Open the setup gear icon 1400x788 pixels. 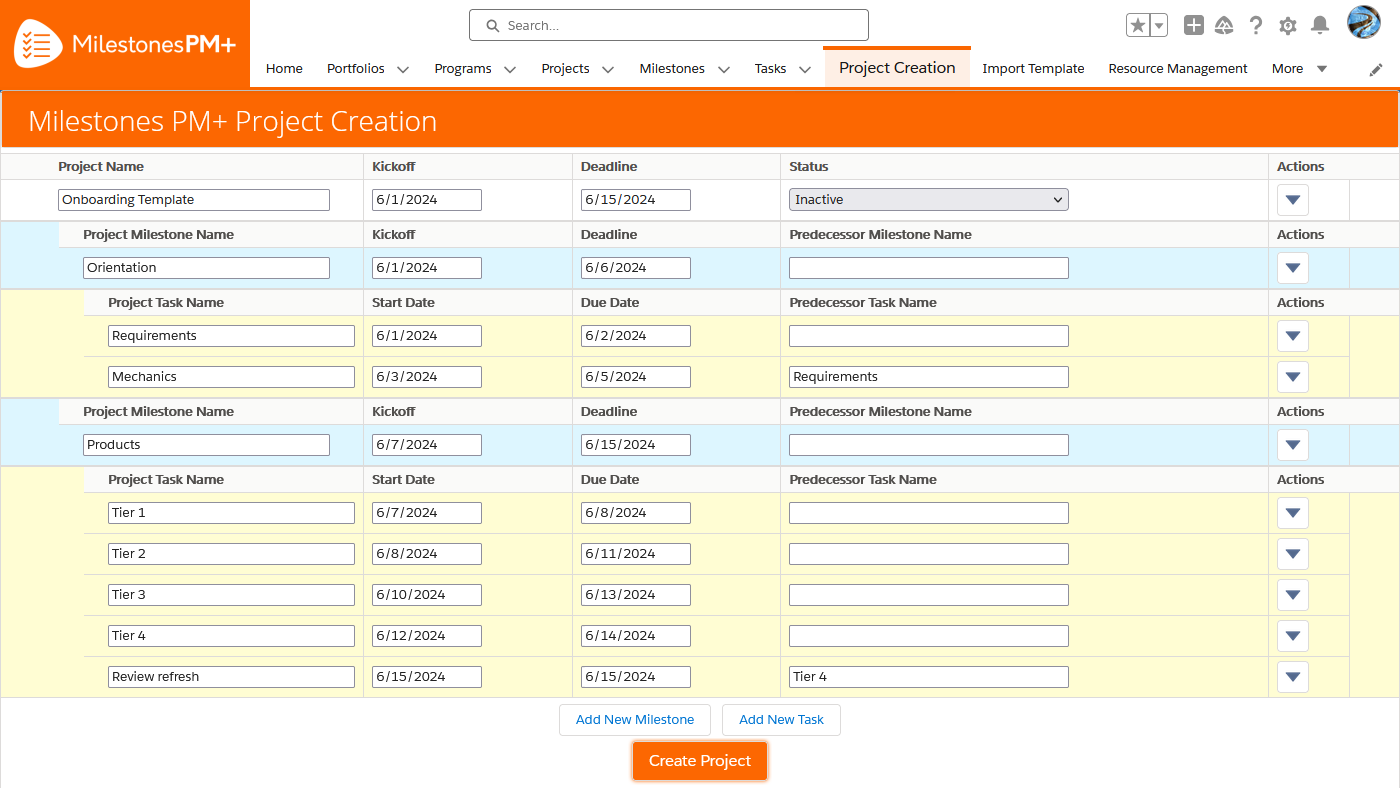(1288, 26)
